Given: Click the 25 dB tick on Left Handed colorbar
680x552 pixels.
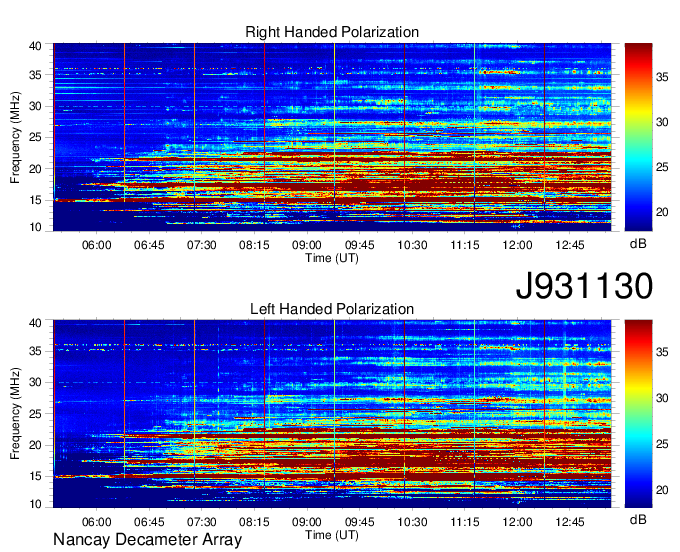Looking at the screenshot, I should (662, 444).
